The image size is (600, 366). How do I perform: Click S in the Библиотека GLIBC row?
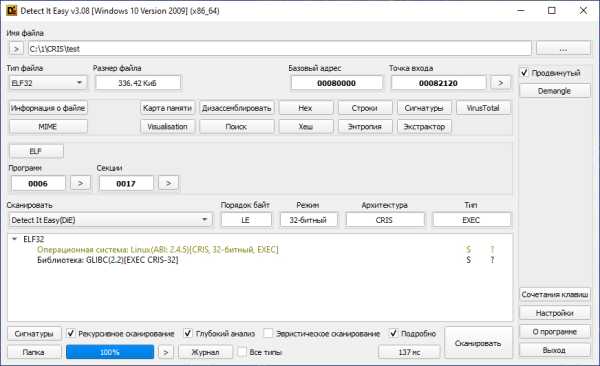coord(468,260)
